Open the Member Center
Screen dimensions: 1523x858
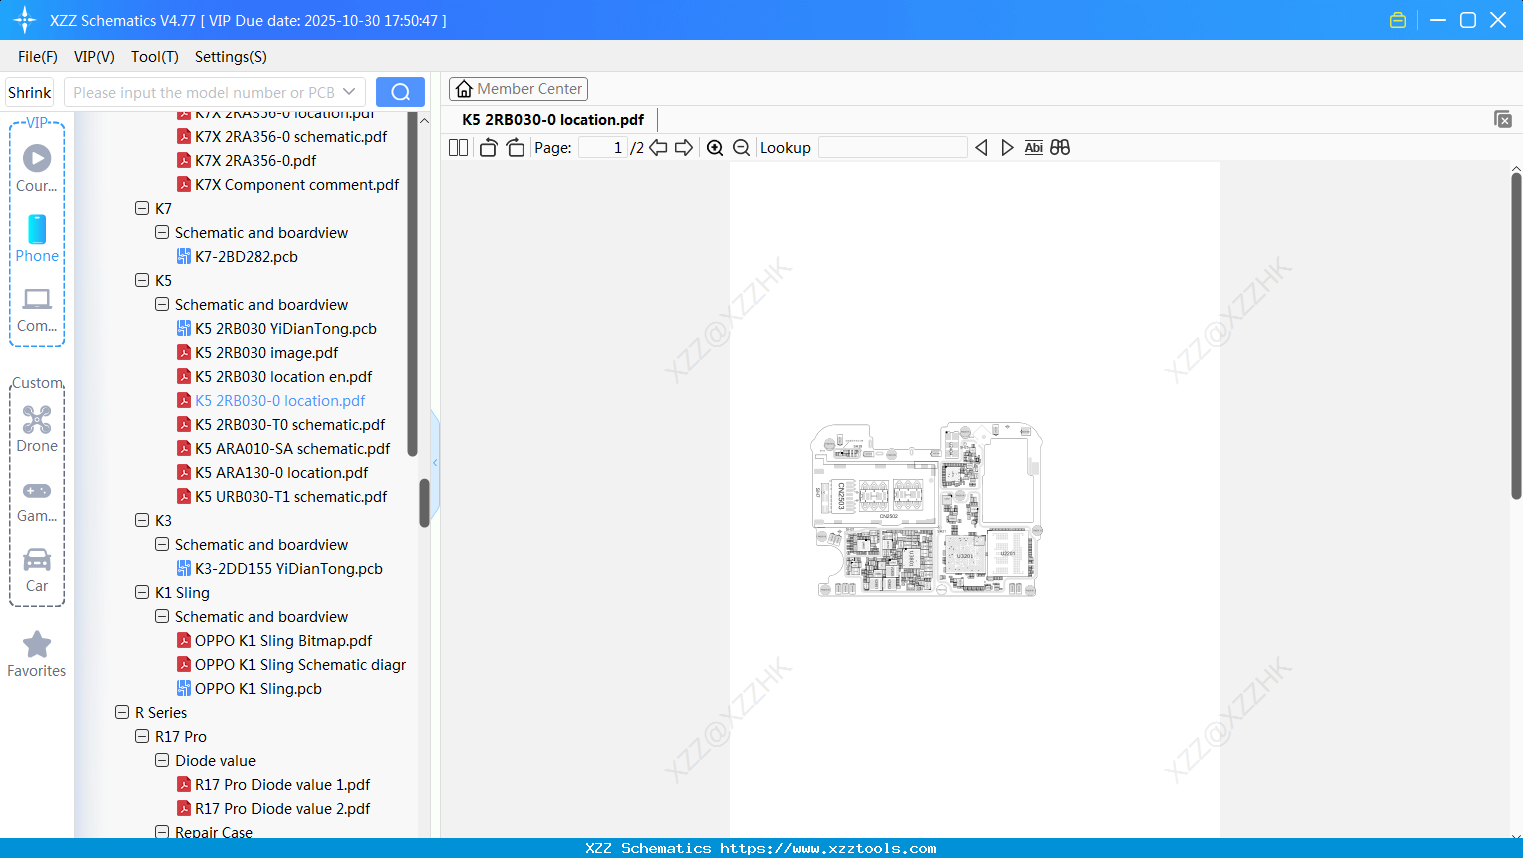[518, 89]
